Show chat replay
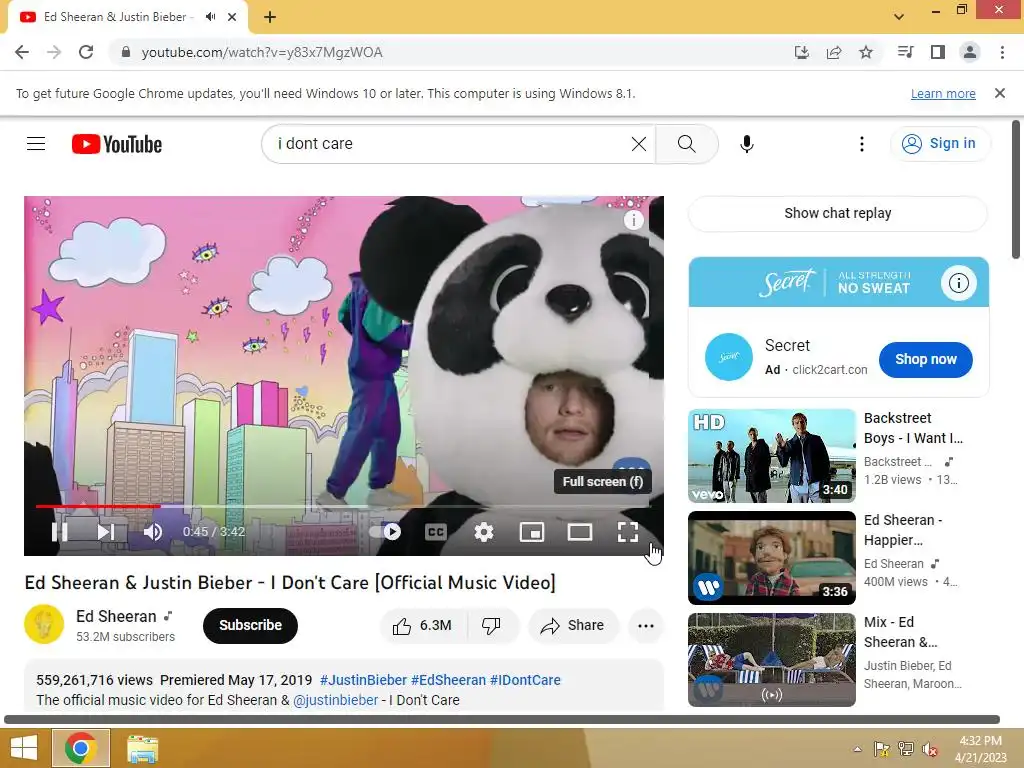This screenshot has height=768, width=1024. 837,213
